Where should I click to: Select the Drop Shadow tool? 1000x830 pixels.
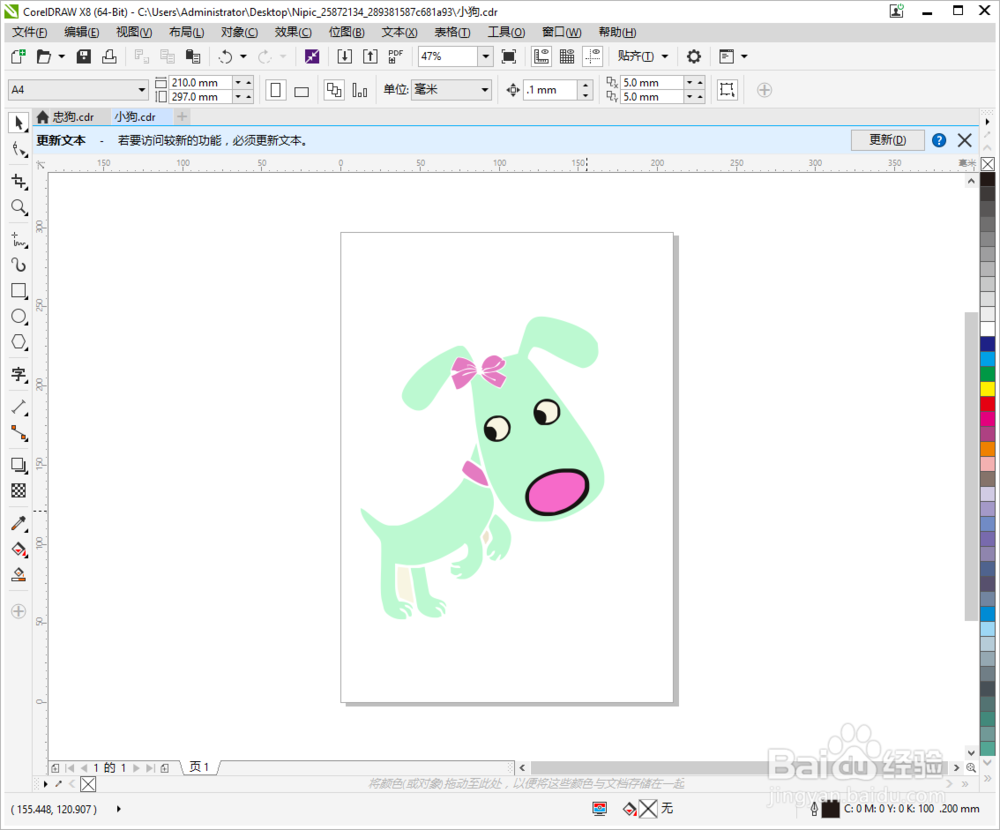(19, 465)
